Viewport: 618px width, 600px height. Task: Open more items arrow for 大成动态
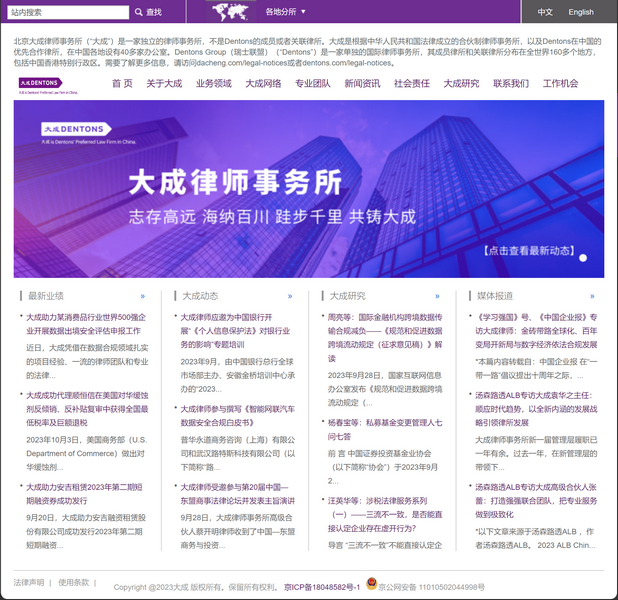click(290, 296)
